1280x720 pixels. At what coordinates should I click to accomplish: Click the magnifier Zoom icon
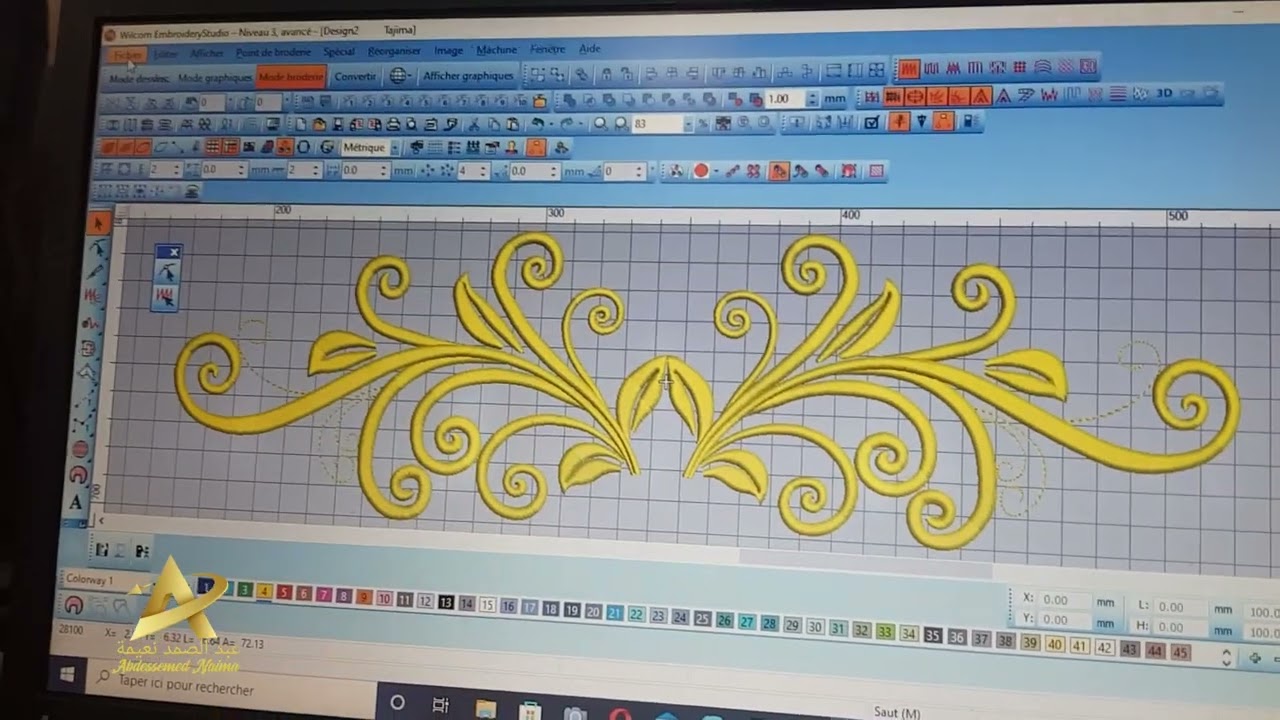coord(600,124)
